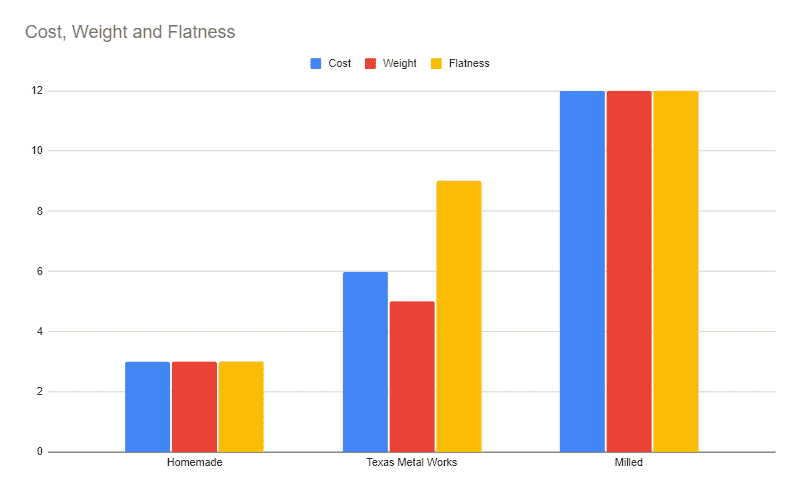Select the blue Cost bar for Homemade
The width and height of the screenshot is (799, 490).
[147, 406]
